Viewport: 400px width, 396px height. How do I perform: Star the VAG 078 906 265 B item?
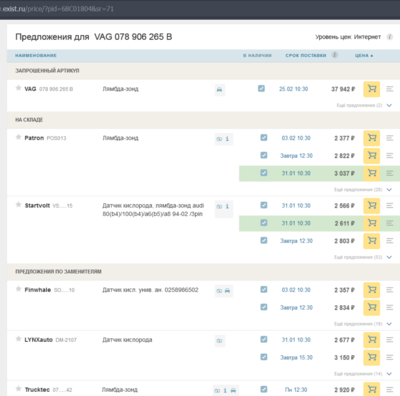click(x=18, y=88)
